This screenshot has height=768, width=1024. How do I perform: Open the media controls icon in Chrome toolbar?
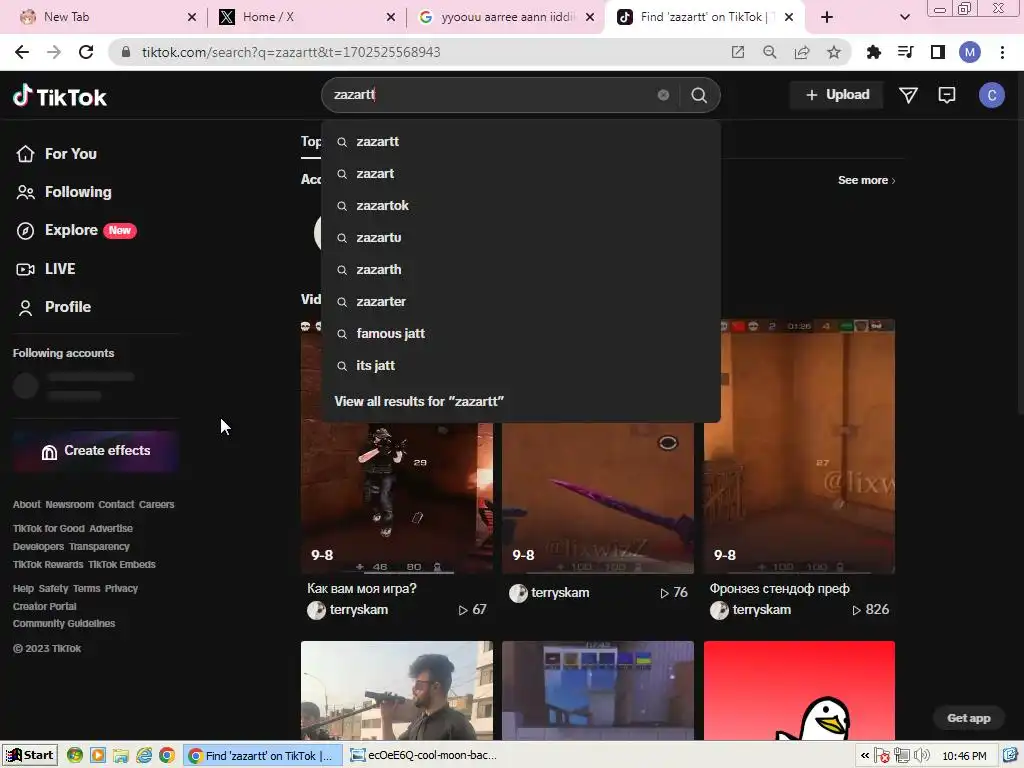click(905, 52)
